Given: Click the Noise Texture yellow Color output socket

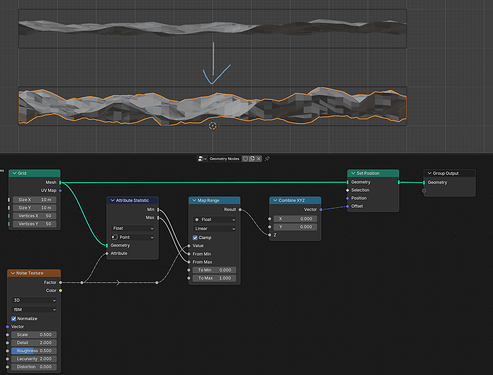Looking at the screenshot, I should (x=60, y=290).
